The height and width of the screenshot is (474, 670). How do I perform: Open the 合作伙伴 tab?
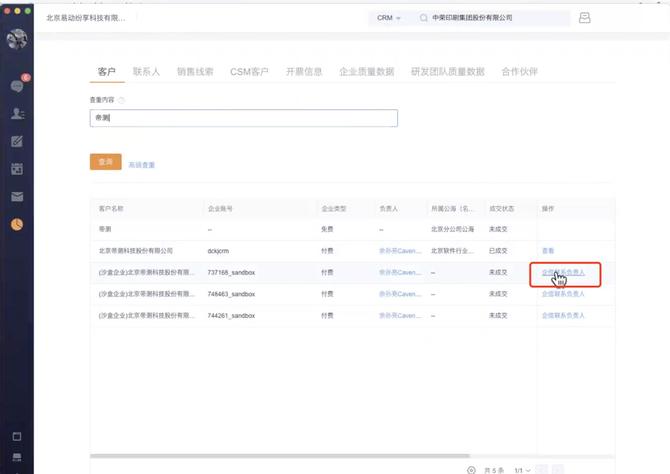click(519, 72)
